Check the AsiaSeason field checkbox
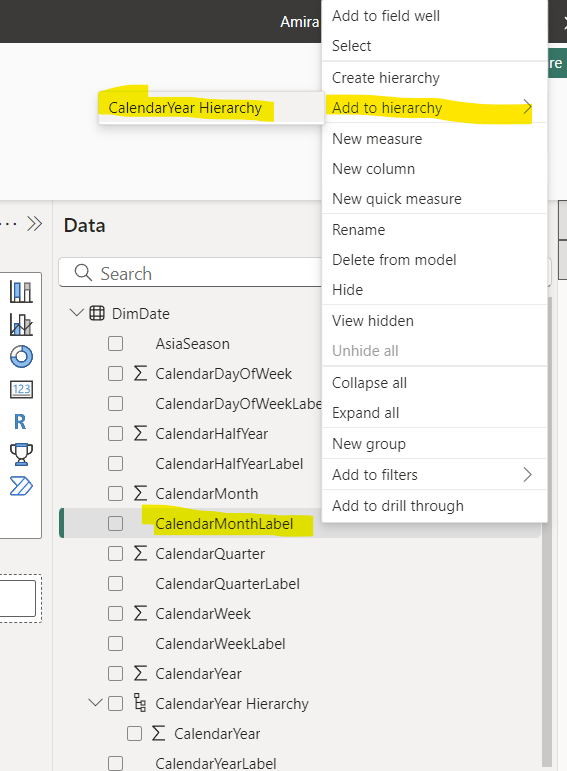This screenshot has height=771, width=567. (116, 344)
